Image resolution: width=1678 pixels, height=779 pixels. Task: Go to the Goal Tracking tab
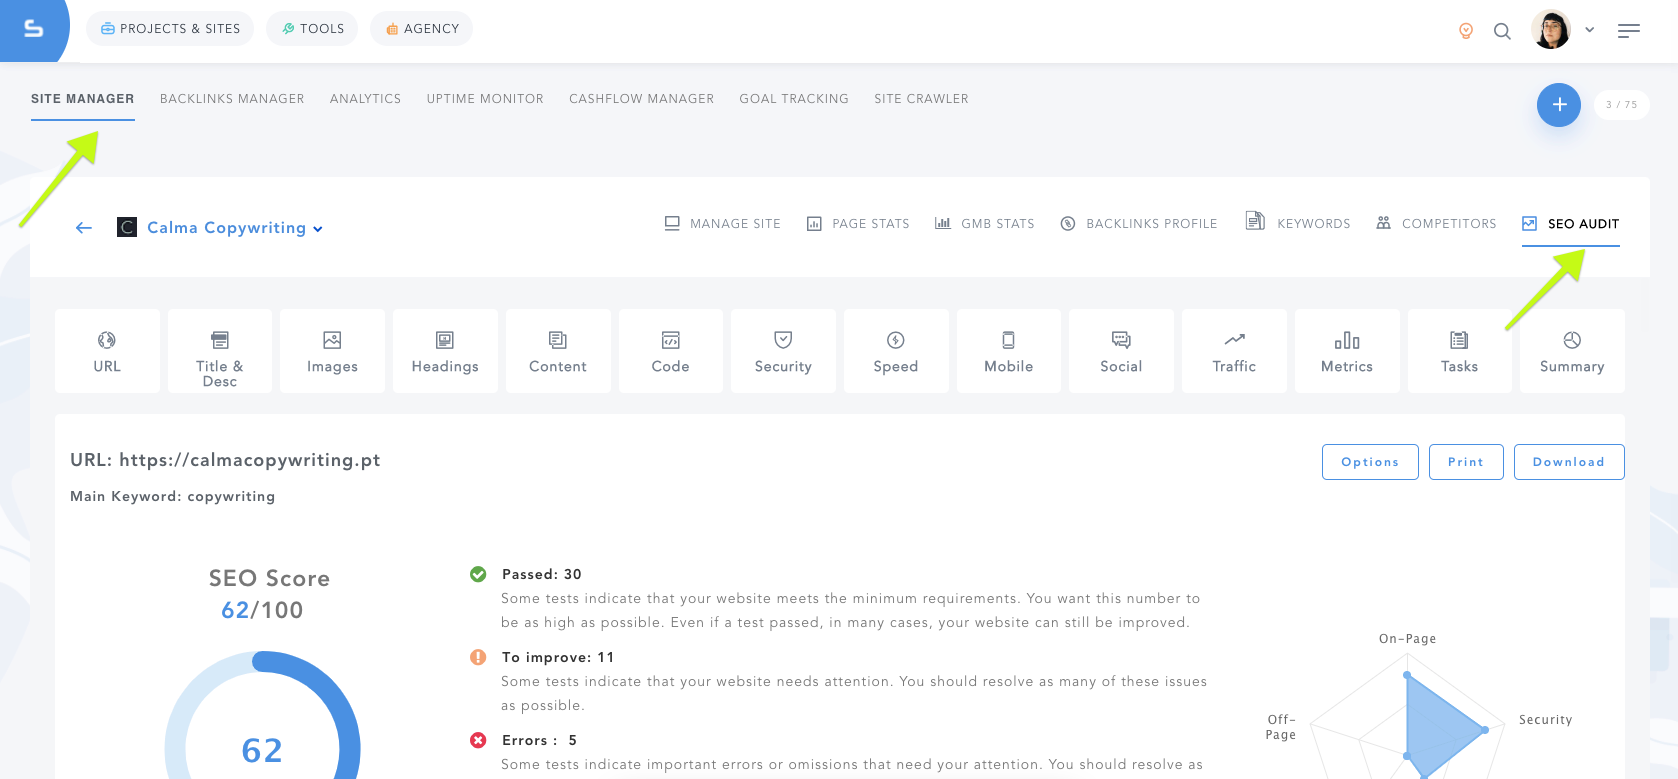click(794, 99)
